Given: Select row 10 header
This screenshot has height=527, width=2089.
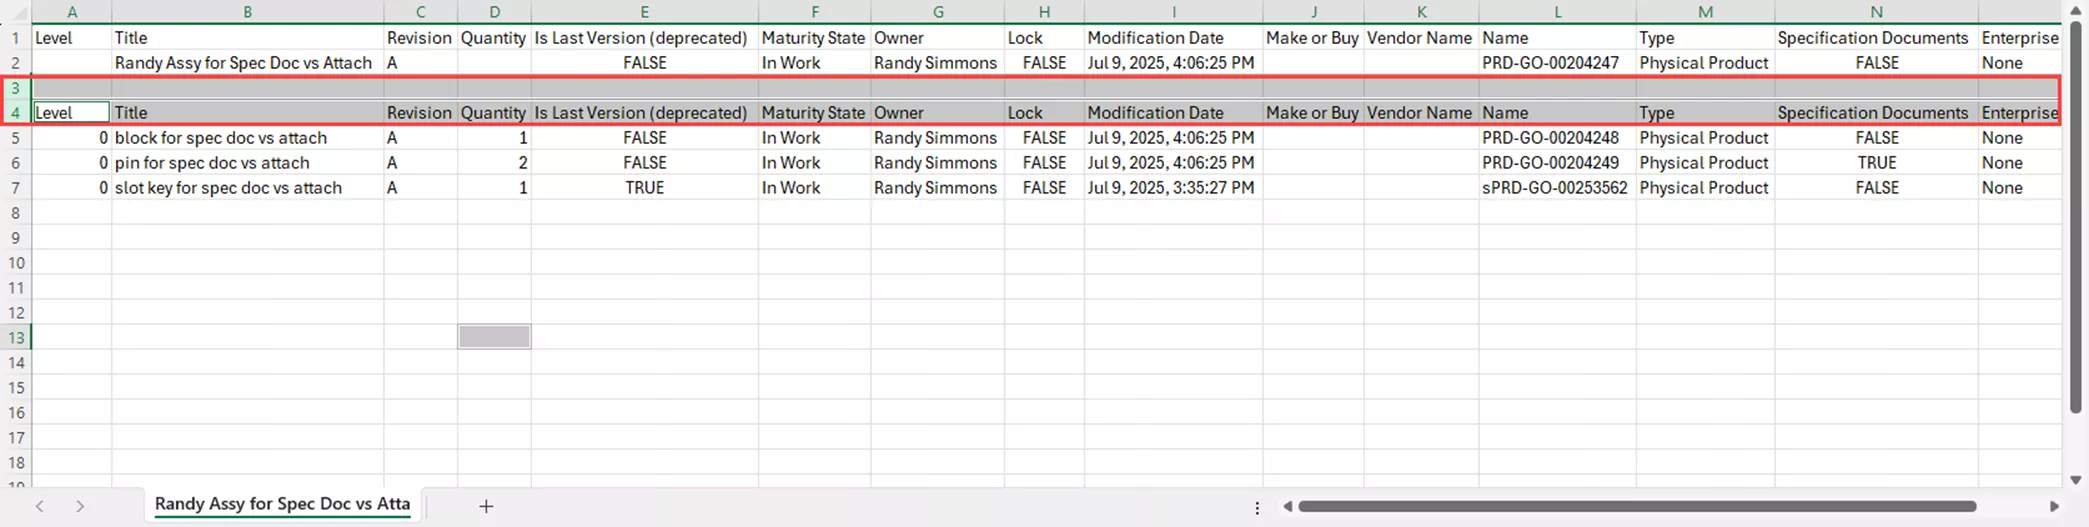Looking at the screenshot, I should tap(16, 263).
